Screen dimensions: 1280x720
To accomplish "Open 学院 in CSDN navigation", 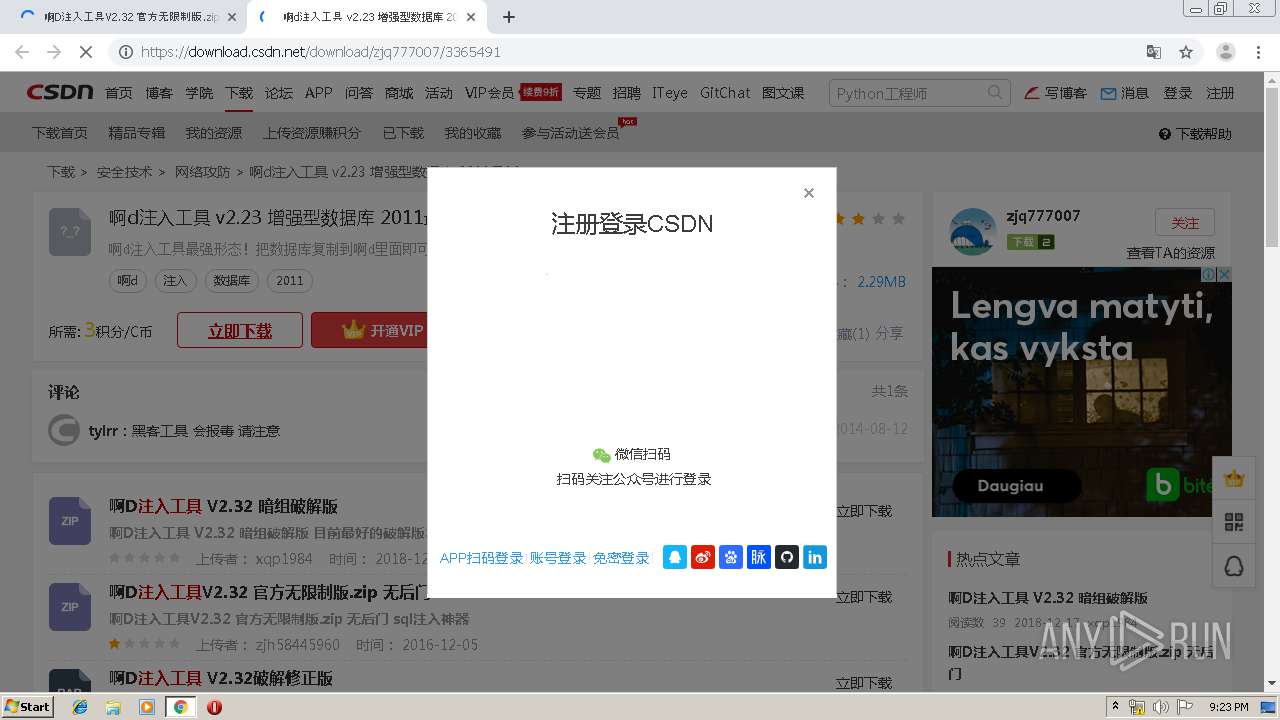I will tap(199, 93).
